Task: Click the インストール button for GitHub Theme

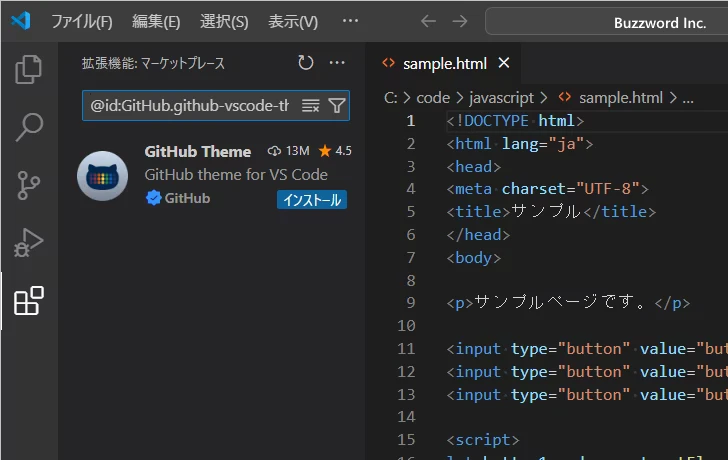Action: click(311, 199)
